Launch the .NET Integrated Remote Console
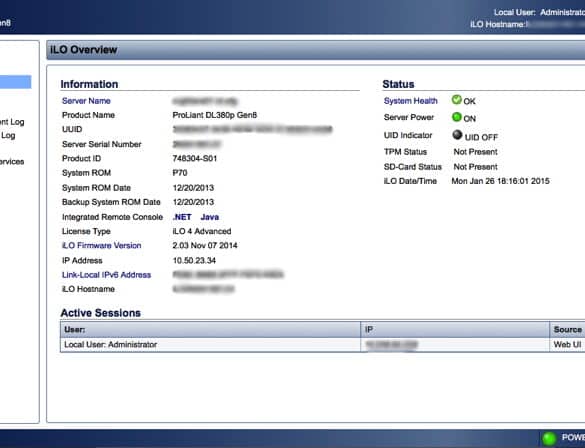 [x=182, y=217]
